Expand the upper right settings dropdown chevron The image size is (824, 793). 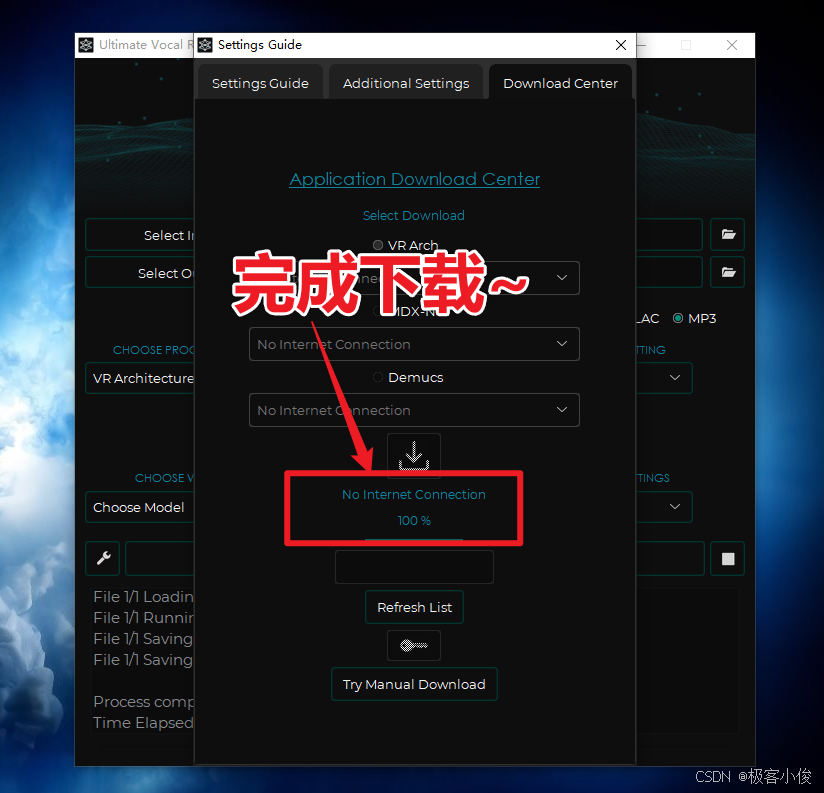tap(675, 378)
